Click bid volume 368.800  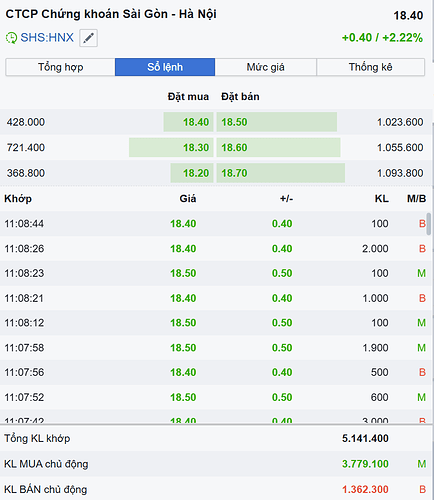coord(26,173)
